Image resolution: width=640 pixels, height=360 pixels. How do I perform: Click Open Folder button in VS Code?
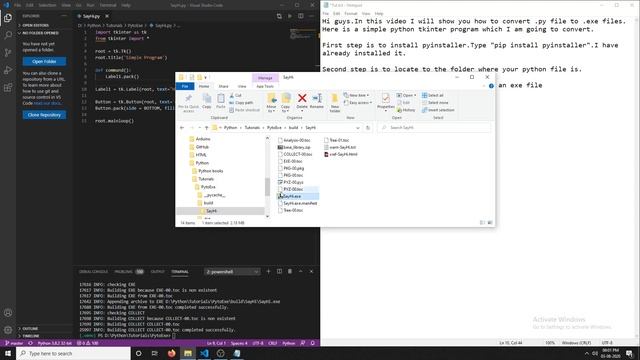pos(44,61)
